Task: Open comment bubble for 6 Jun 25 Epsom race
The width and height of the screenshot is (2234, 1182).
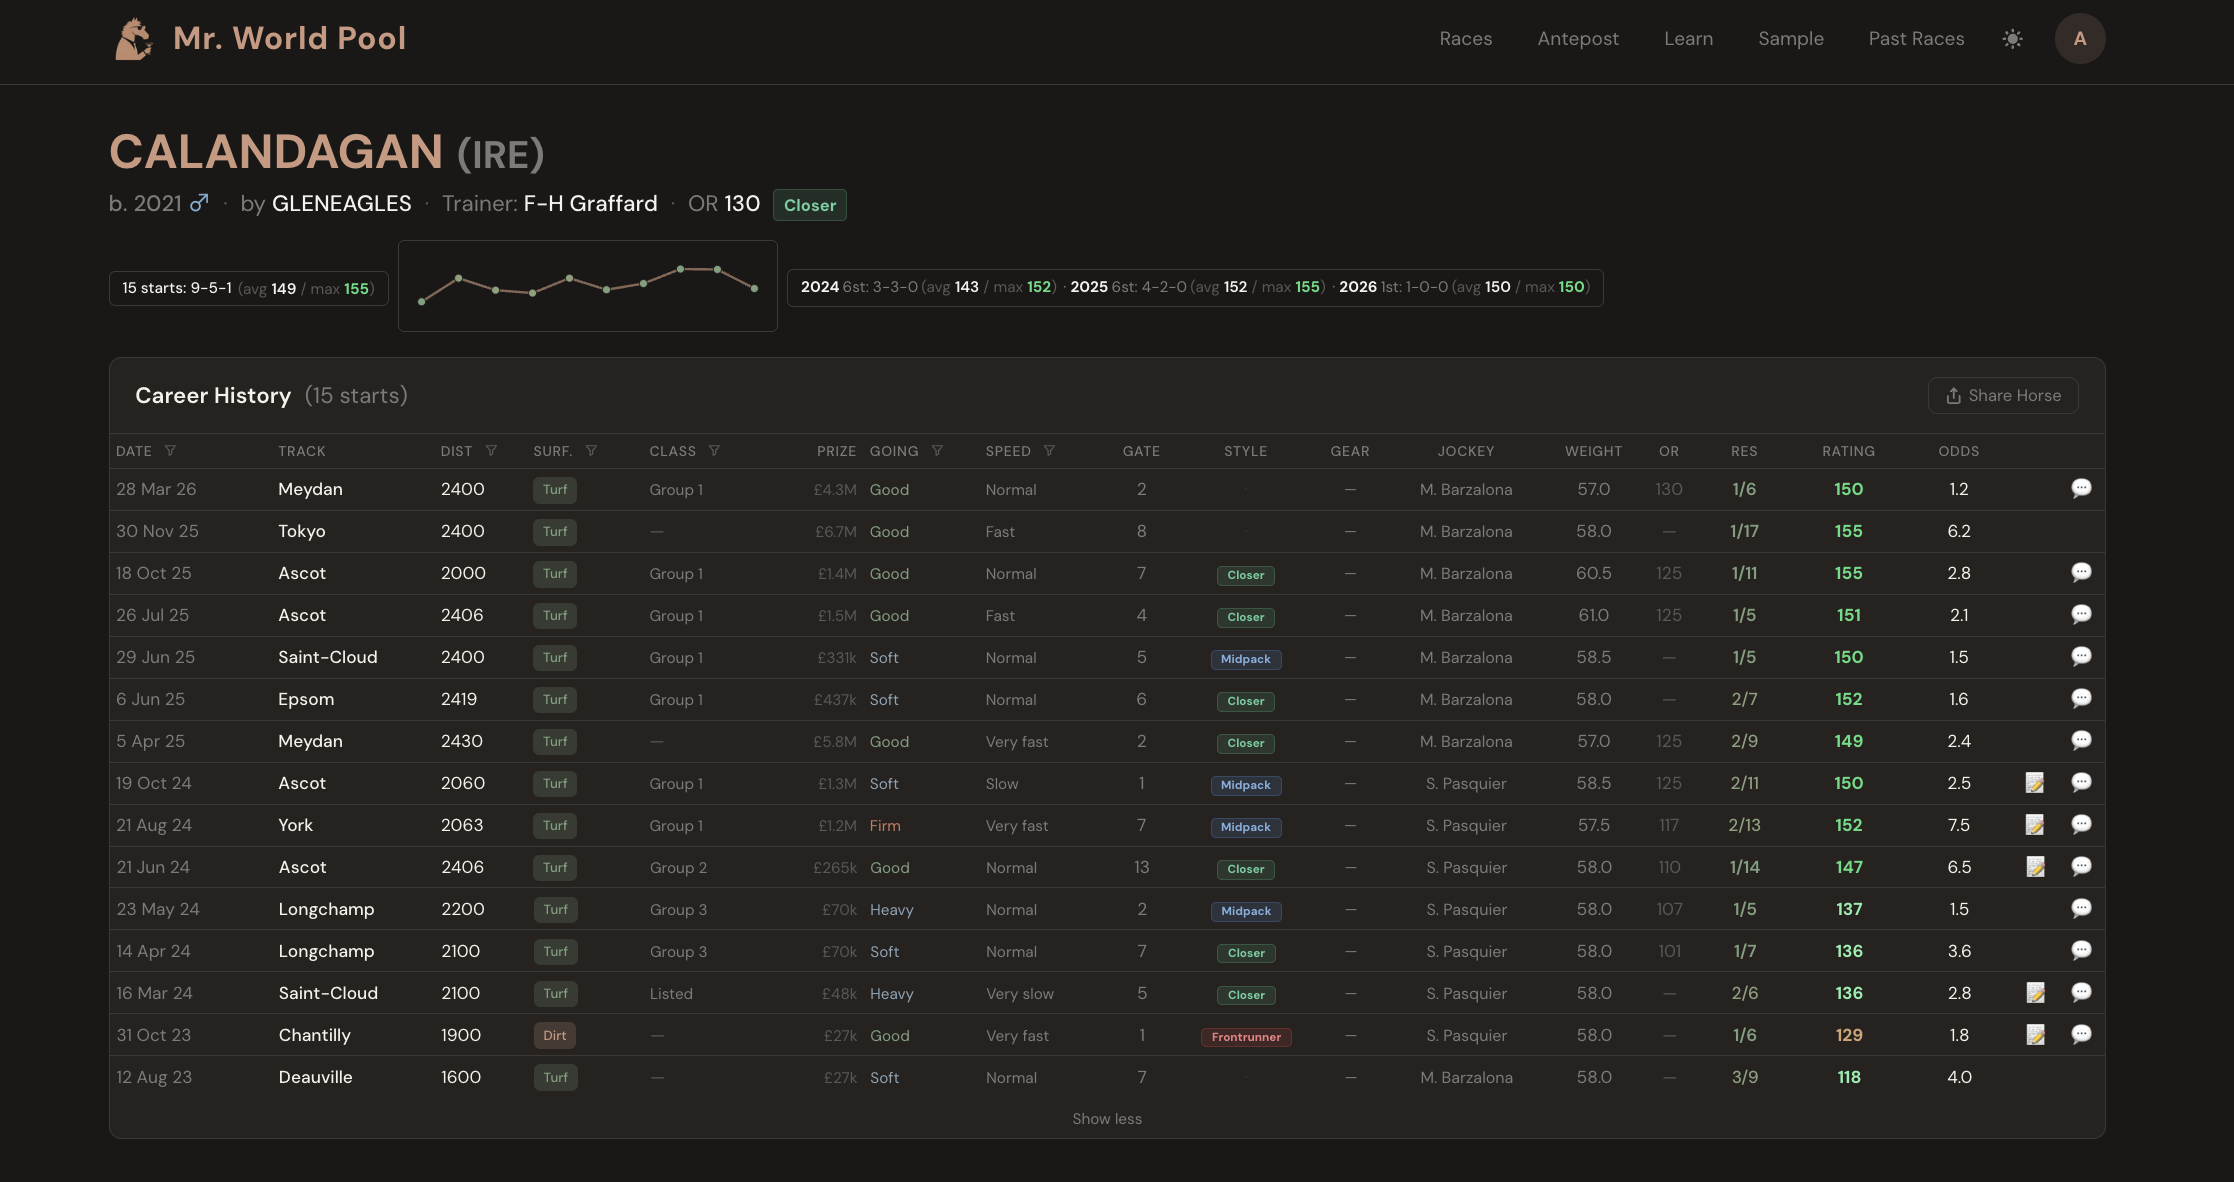Action: (2081, 698)
